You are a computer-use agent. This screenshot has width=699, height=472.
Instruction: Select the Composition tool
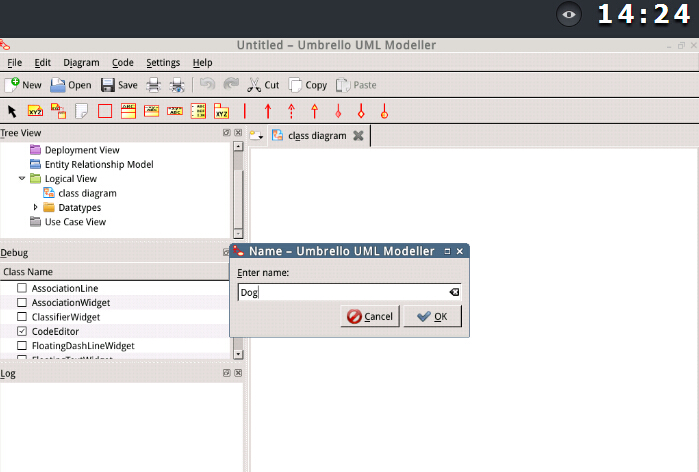click(x=361, y=111)
